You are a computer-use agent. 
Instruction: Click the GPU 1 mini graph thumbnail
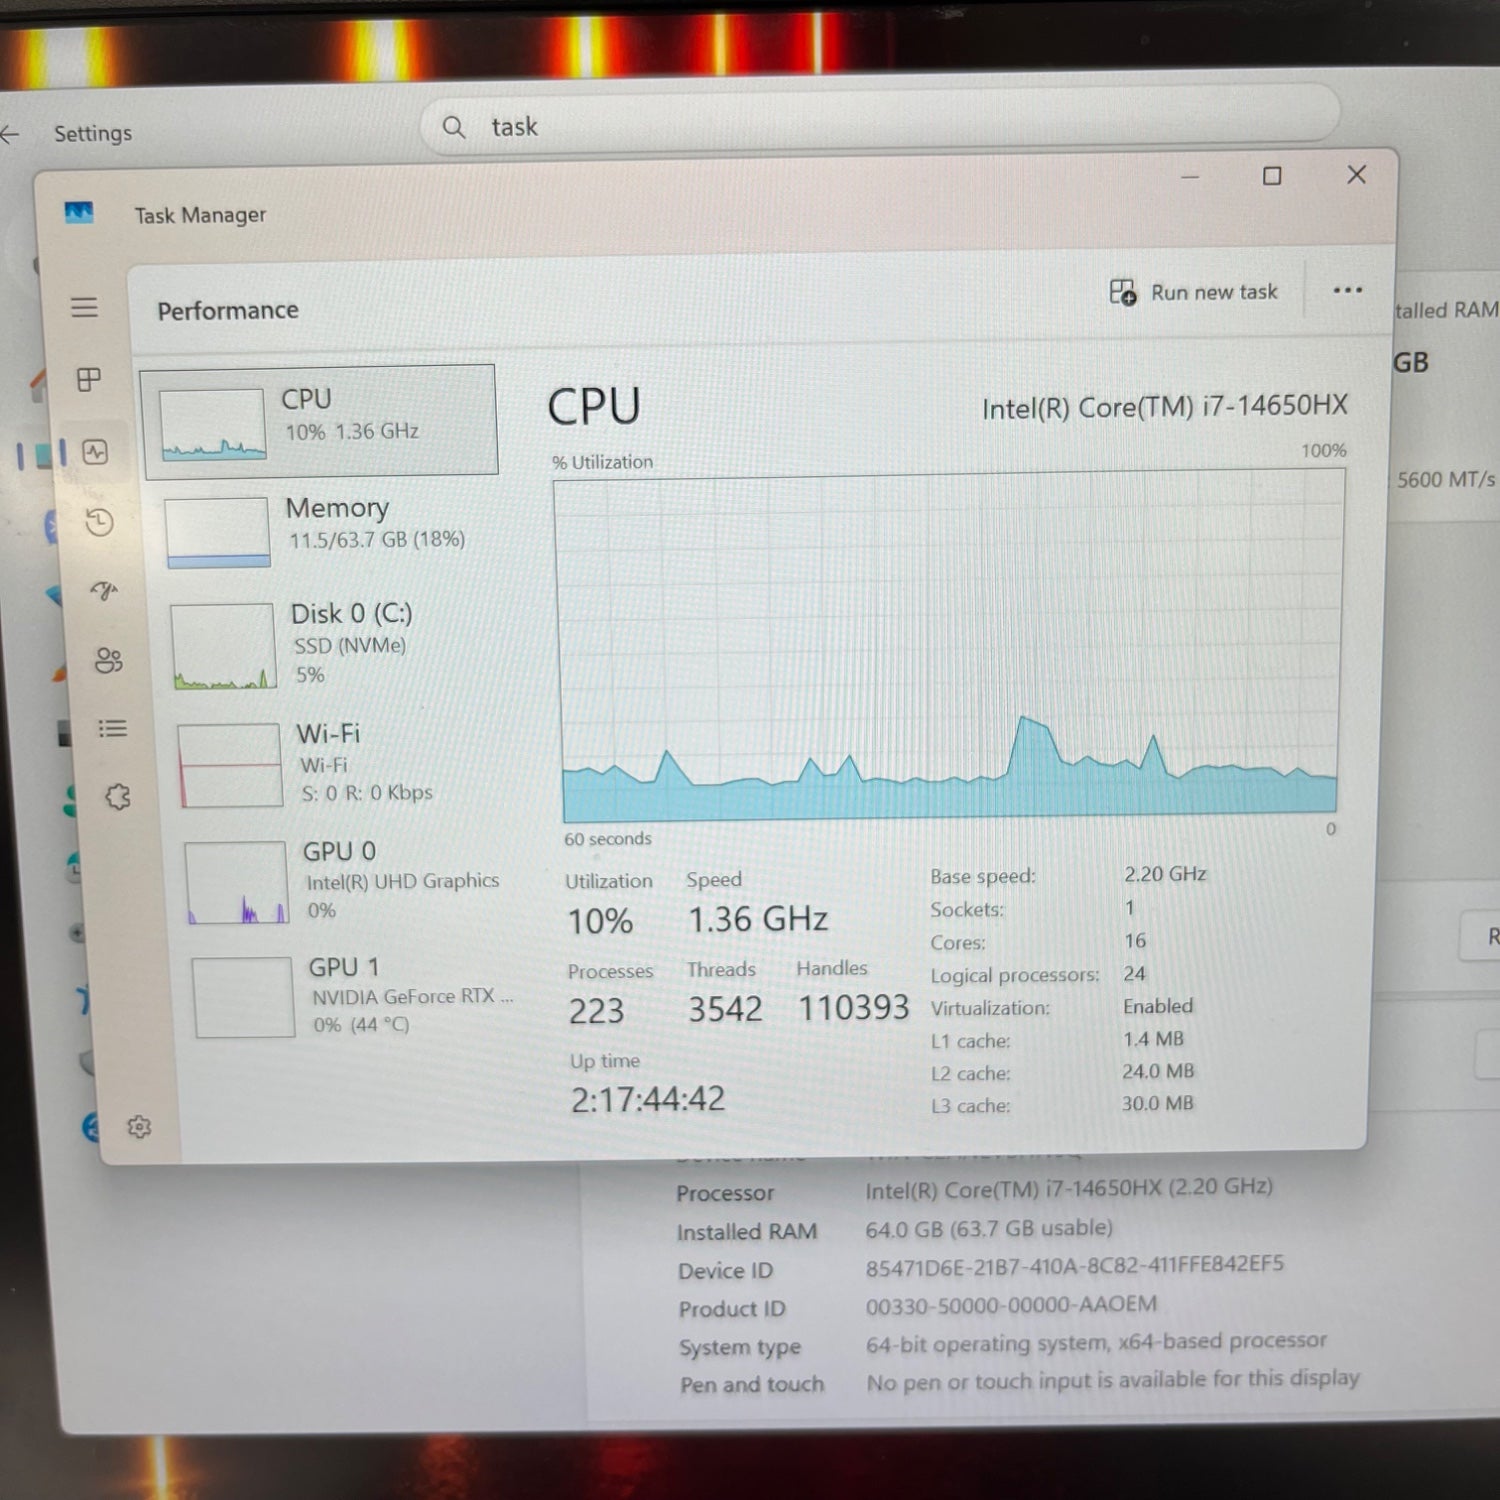[x=243, y=997]
